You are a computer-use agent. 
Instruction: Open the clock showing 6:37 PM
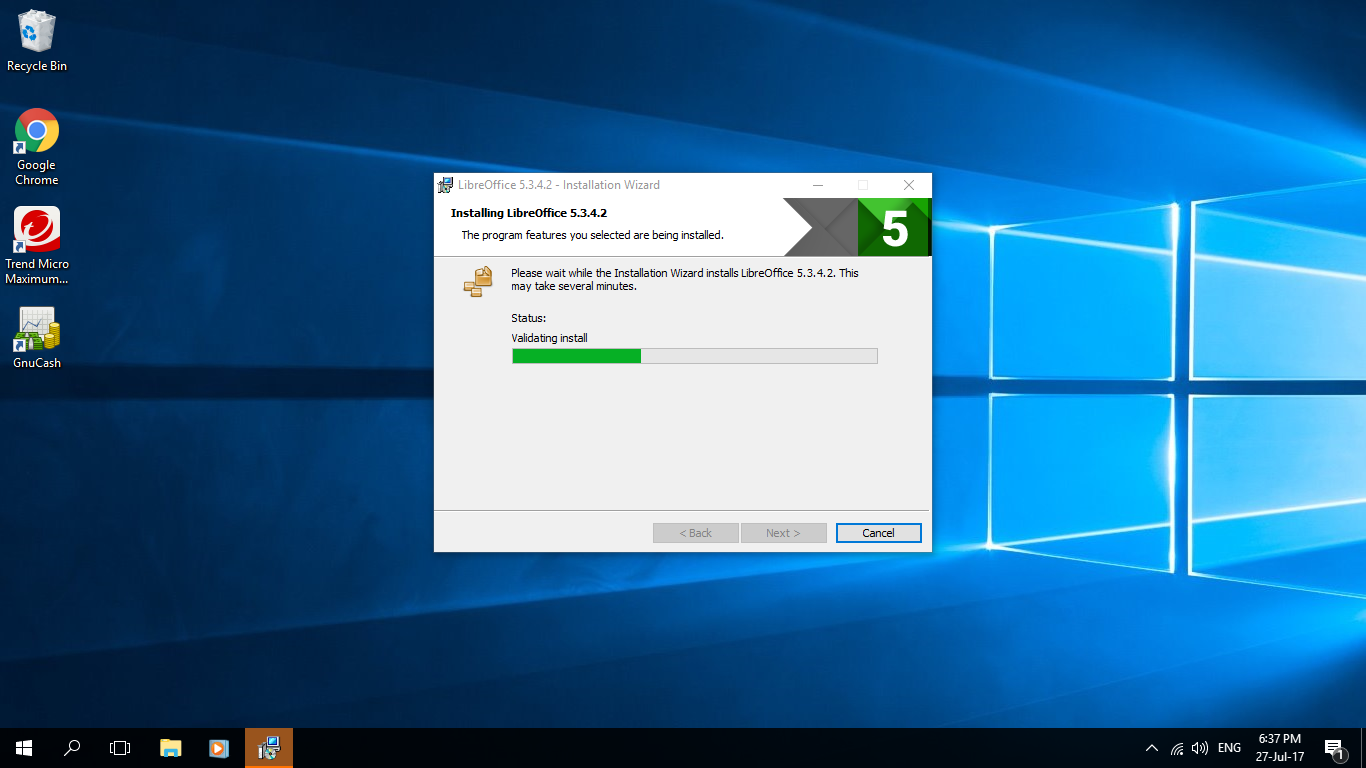tap(1280, 748)
